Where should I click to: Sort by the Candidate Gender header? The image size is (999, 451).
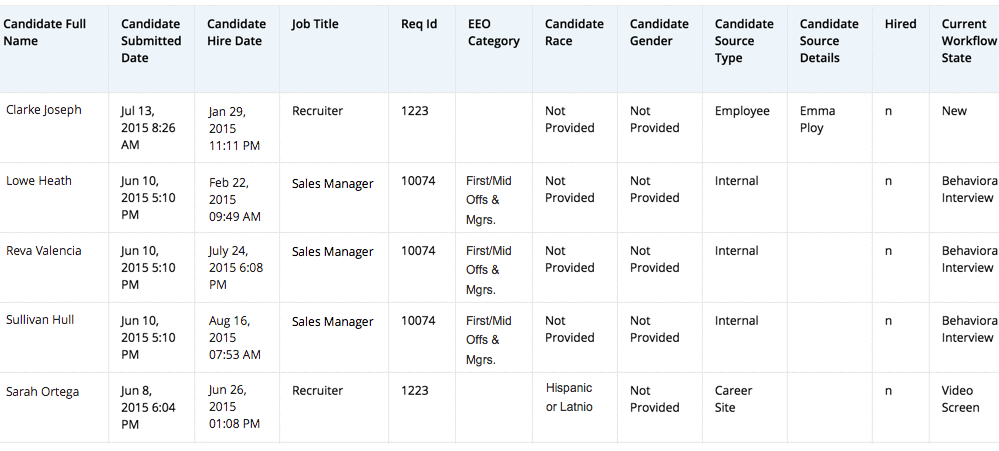659,32
